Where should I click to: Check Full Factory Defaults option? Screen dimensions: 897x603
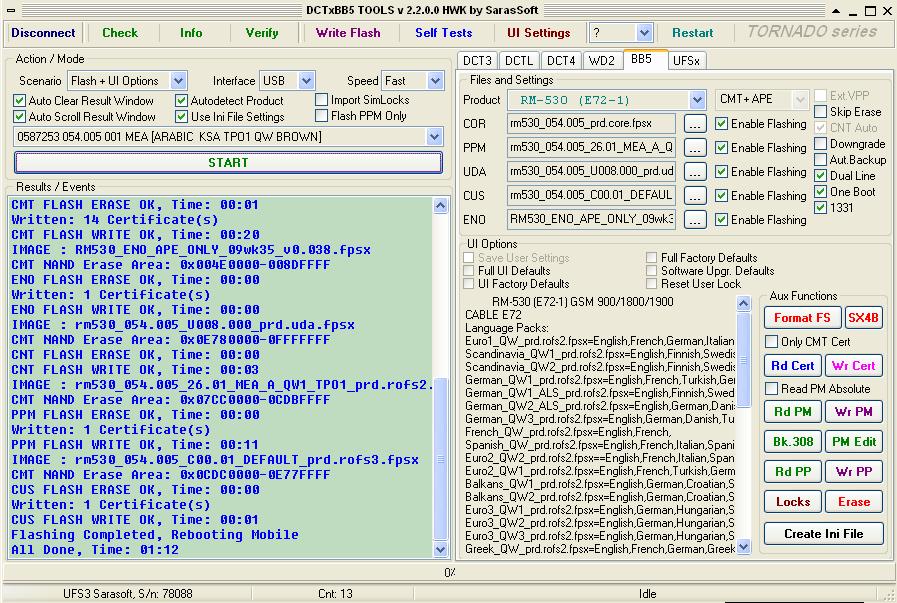[651, 257]
